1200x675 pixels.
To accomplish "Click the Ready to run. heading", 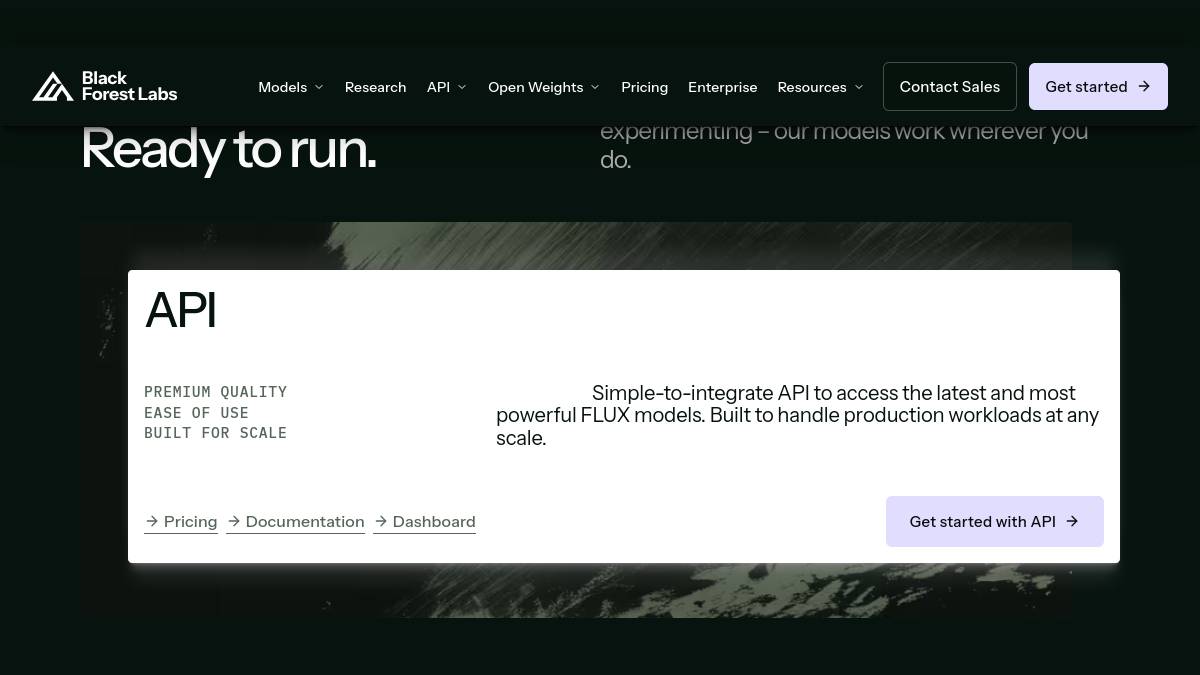I will tap(229, 150).
